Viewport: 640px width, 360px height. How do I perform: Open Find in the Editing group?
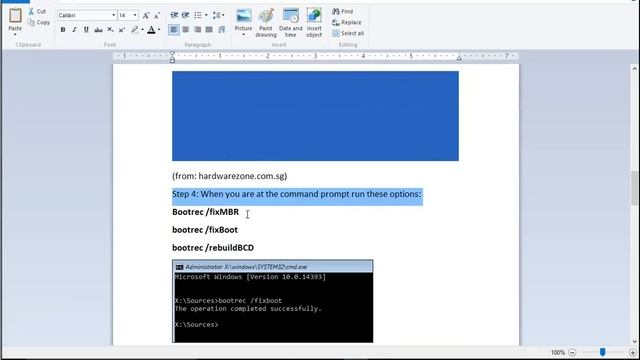[x=342, y=11]
